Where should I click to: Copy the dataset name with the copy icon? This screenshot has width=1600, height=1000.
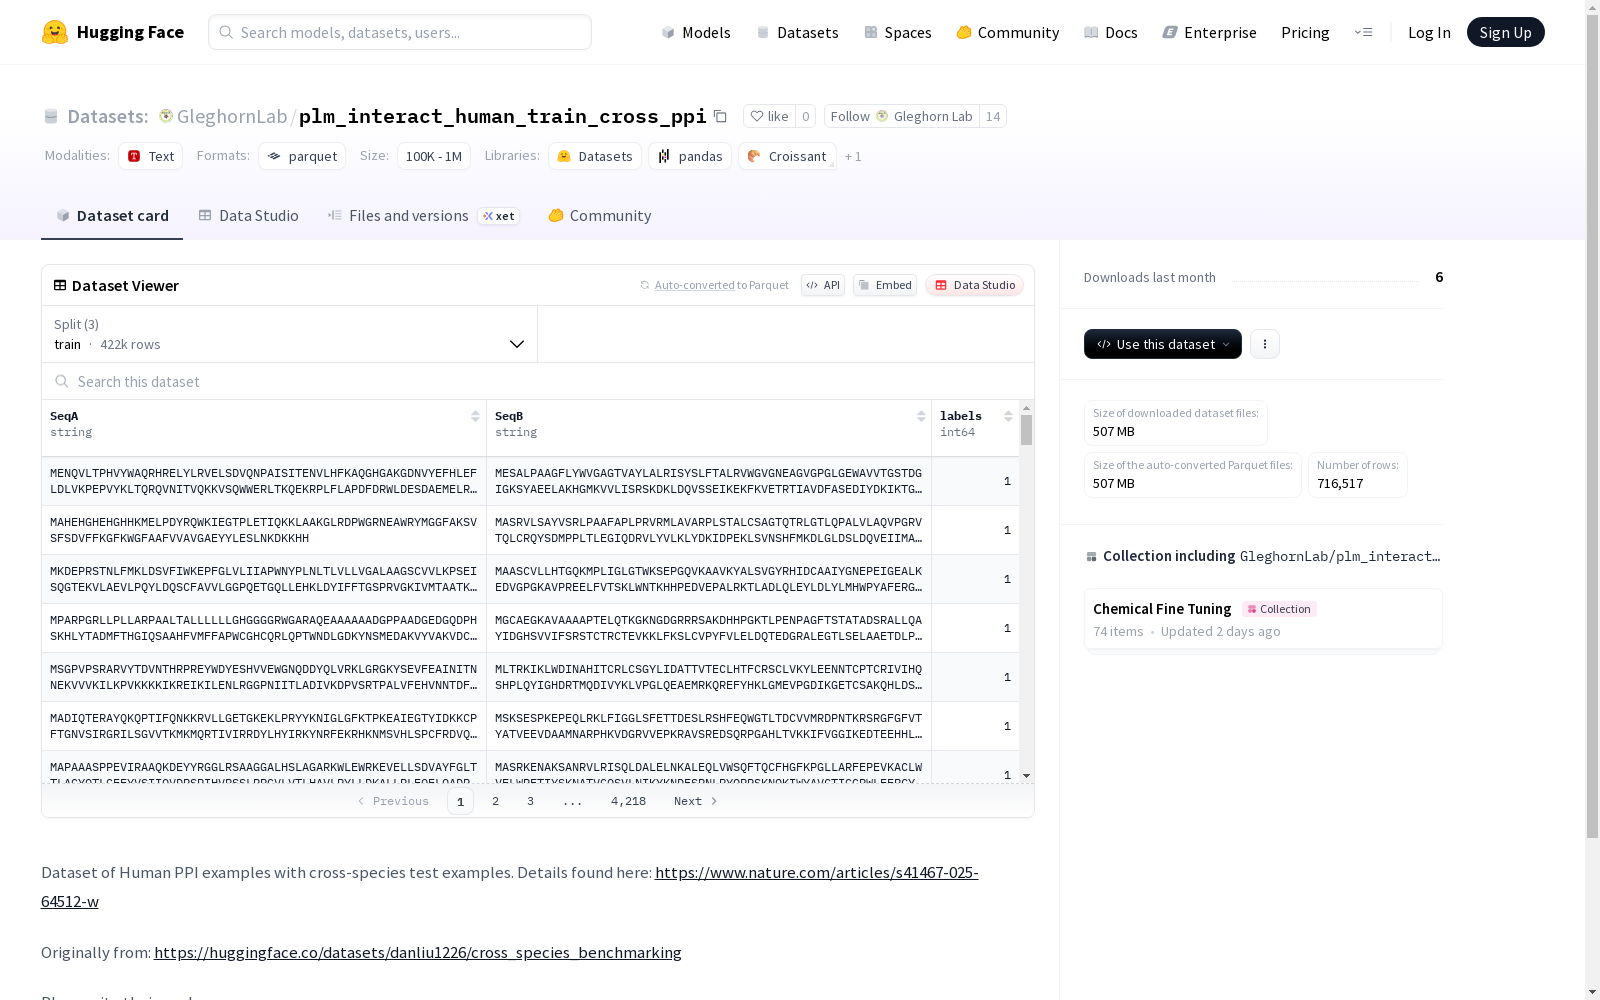[720, 116]
